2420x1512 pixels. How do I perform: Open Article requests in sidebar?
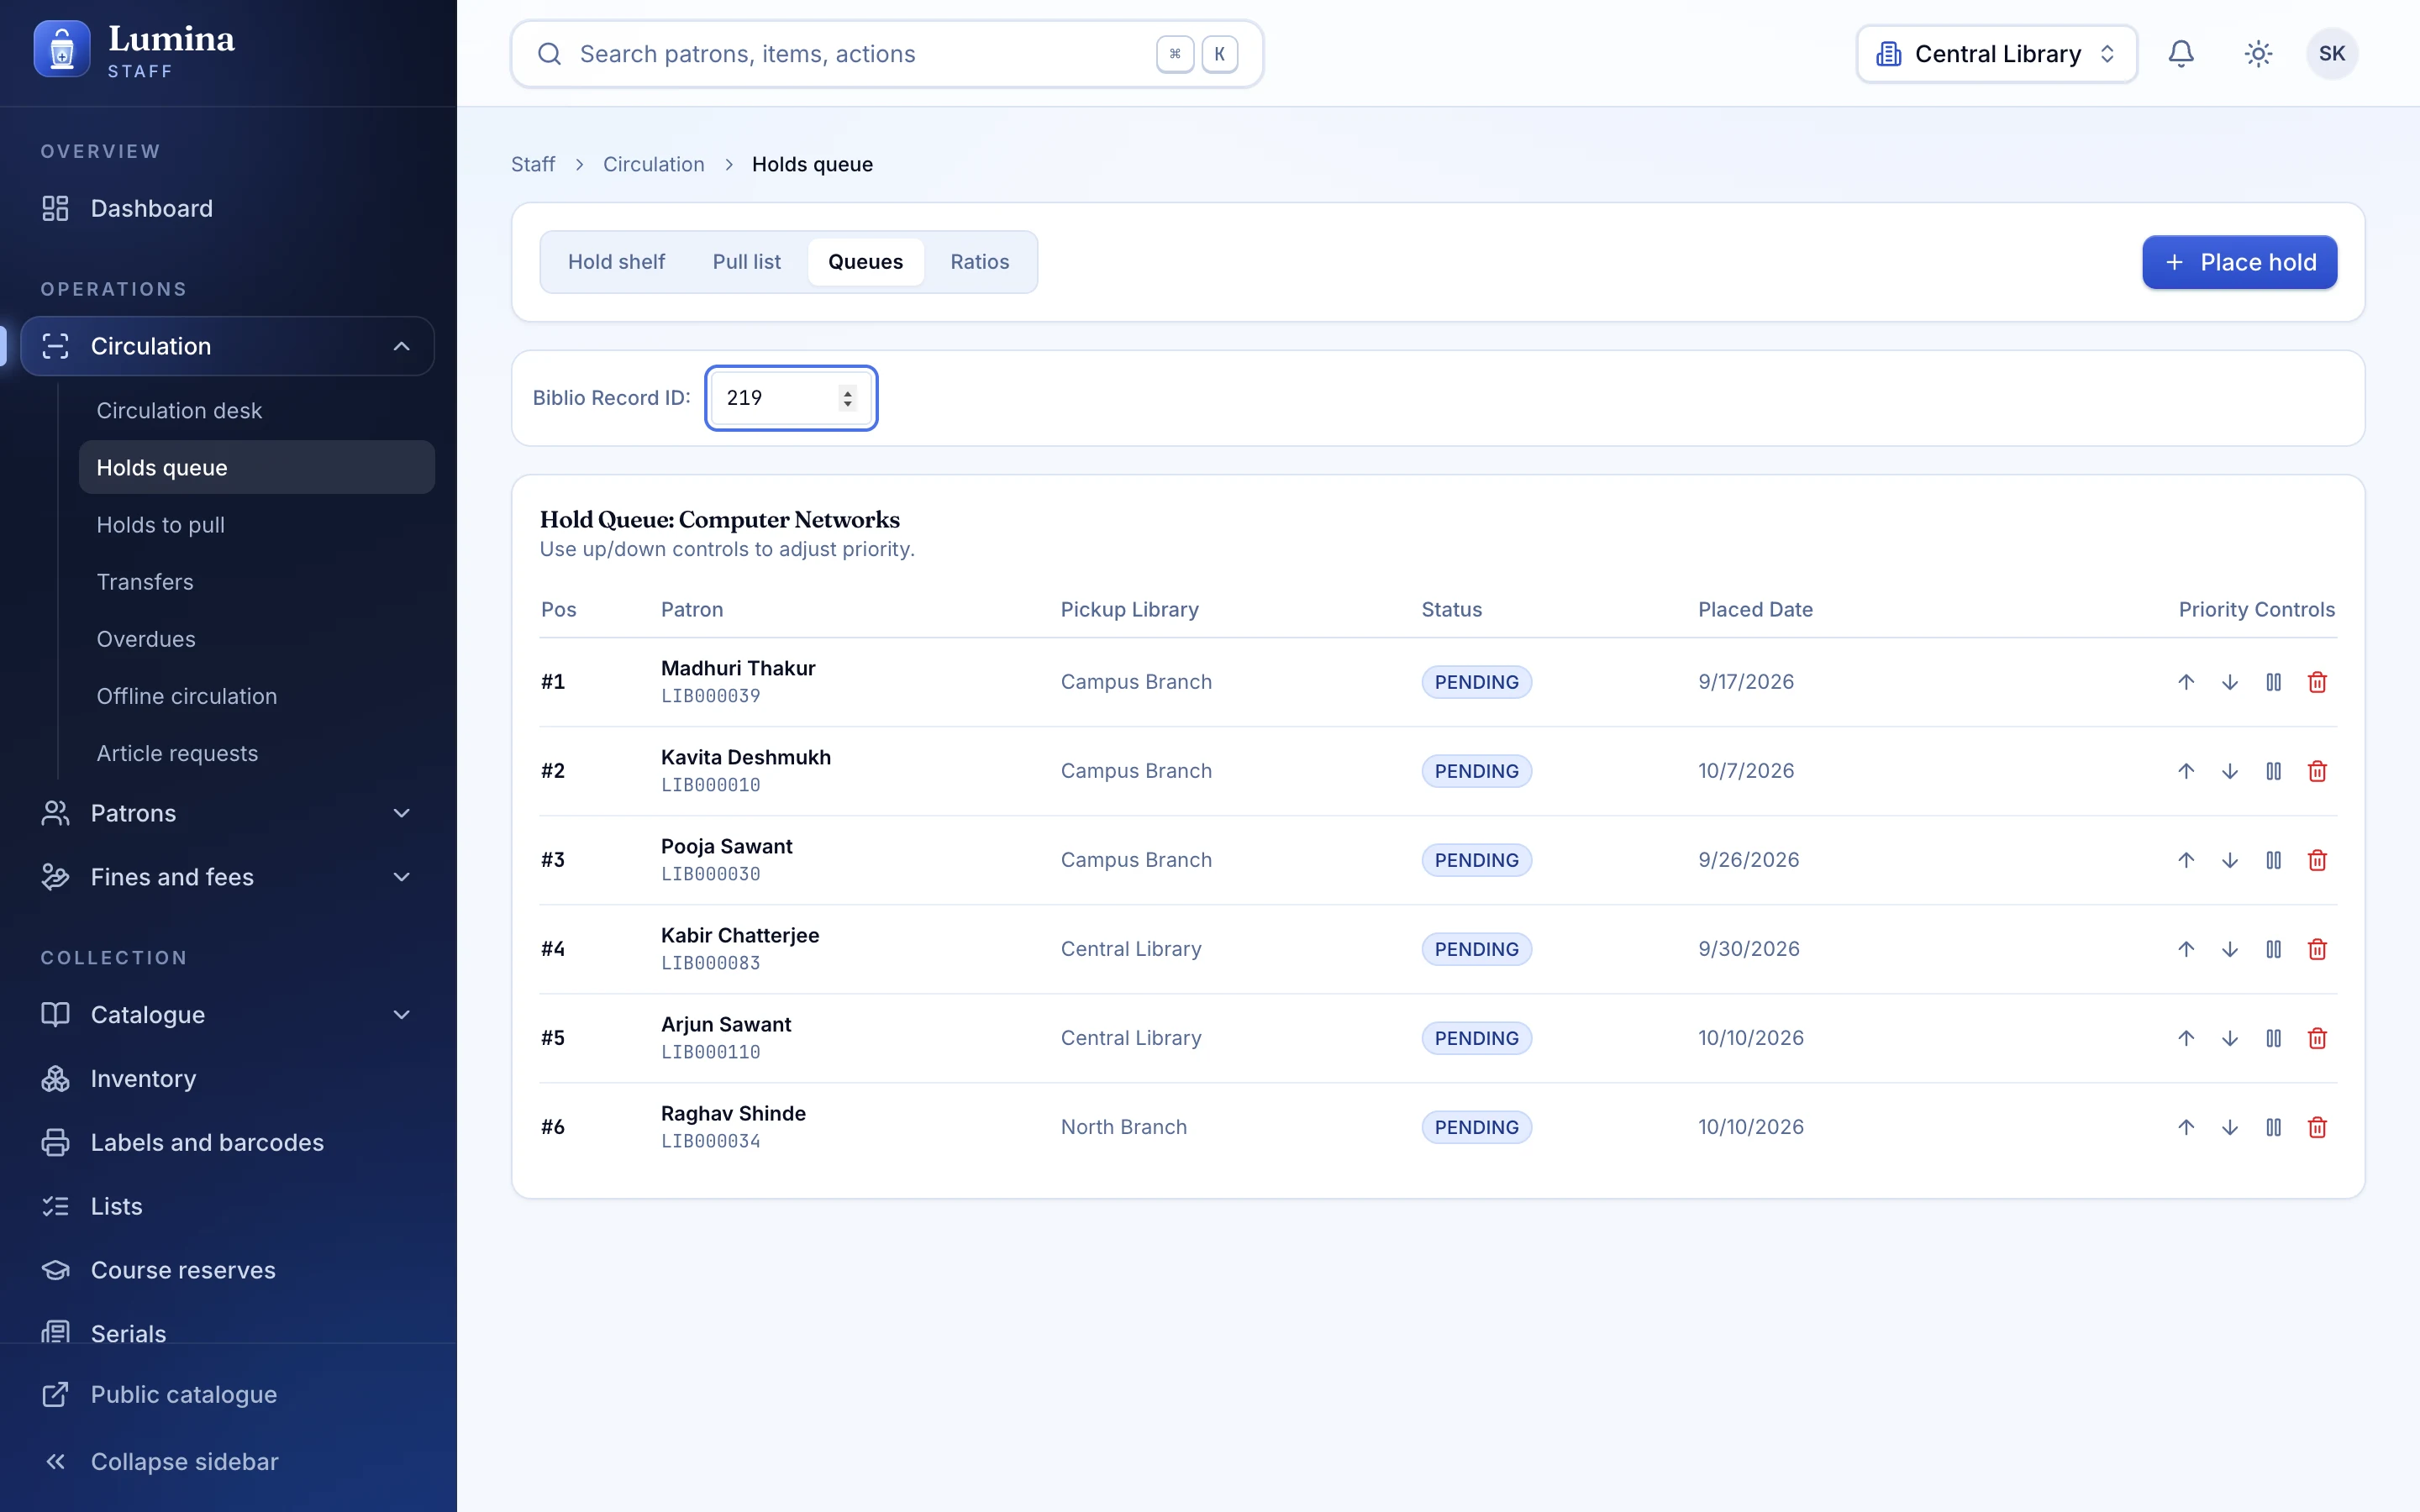[257, 753]
